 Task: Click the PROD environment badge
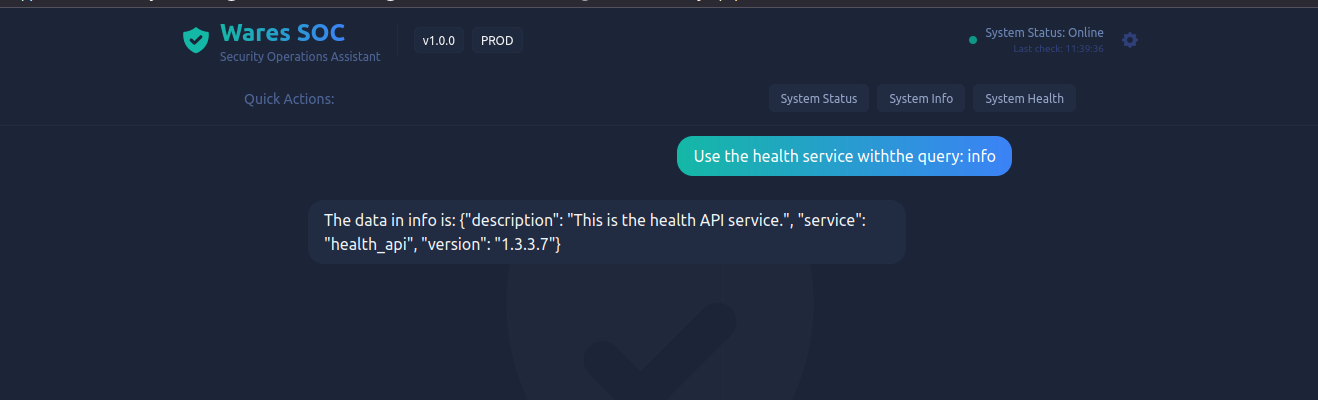497,41
